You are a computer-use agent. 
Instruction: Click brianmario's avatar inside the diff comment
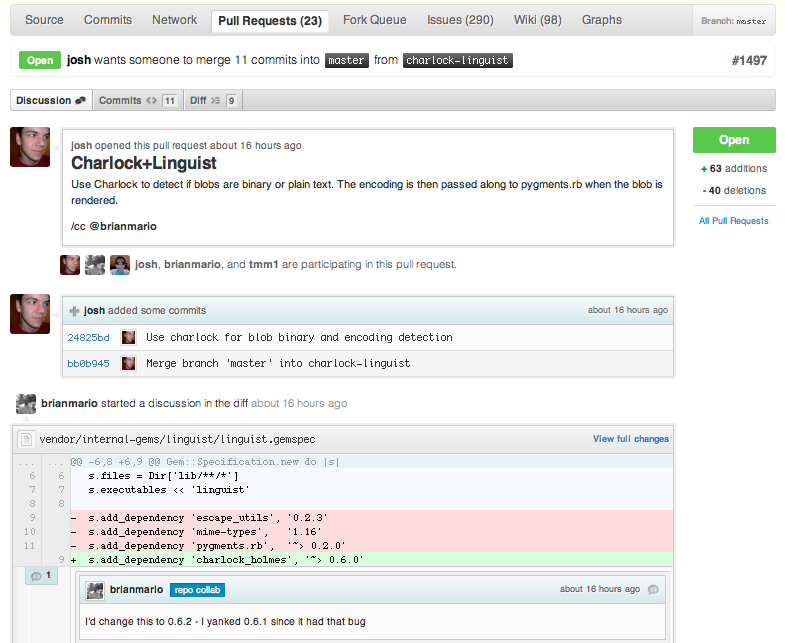click(95, 590)
